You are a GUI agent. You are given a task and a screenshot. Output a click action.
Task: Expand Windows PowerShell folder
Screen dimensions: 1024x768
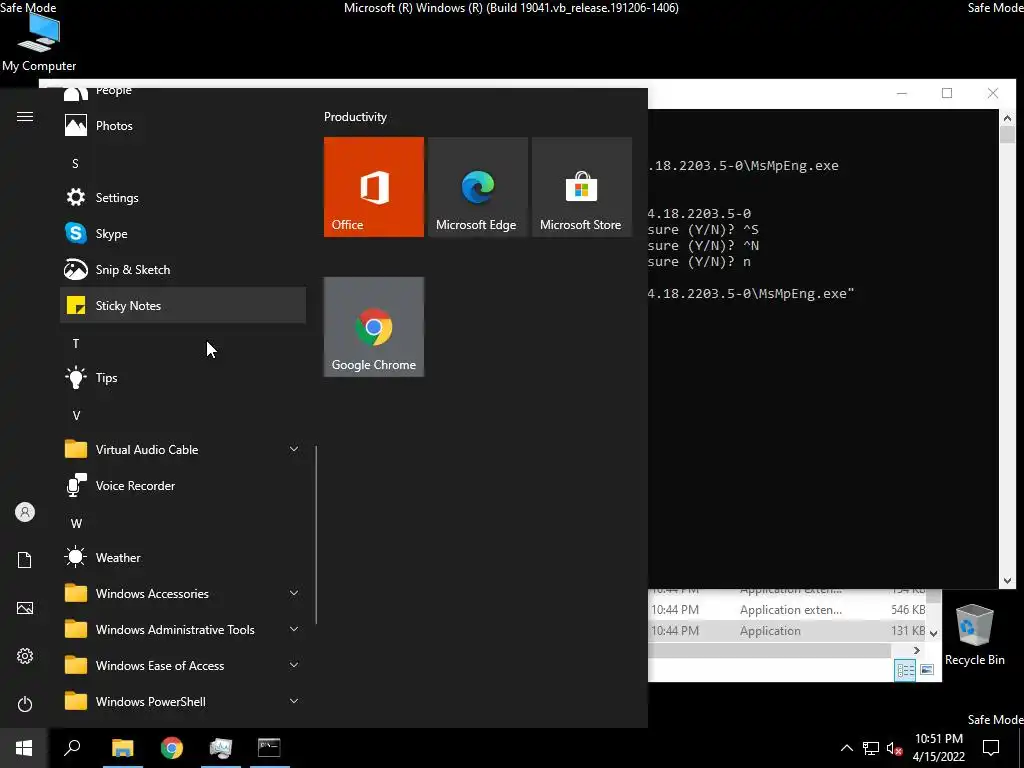183,701
